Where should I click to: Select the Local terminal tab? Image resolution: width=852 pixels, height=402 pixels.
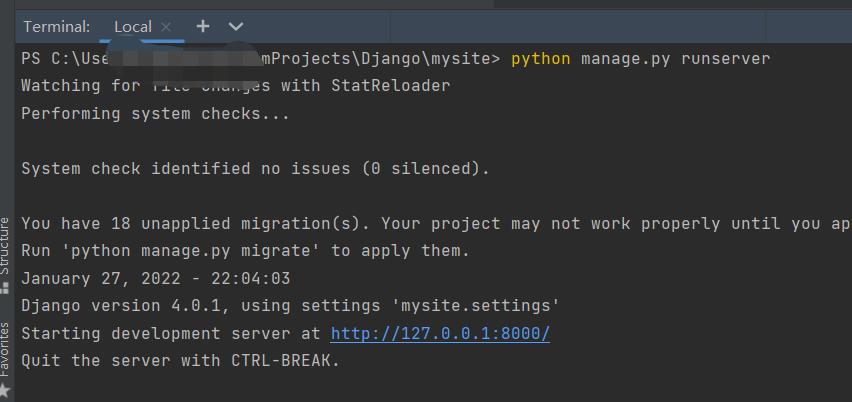132,26
